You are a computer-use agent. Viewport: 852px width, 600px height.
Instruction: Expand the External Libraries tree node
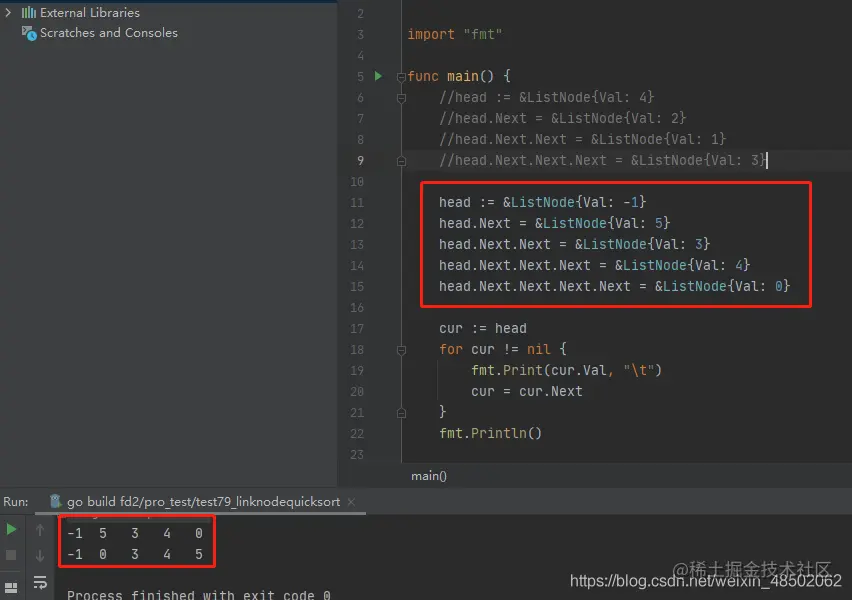pos(8,12)
